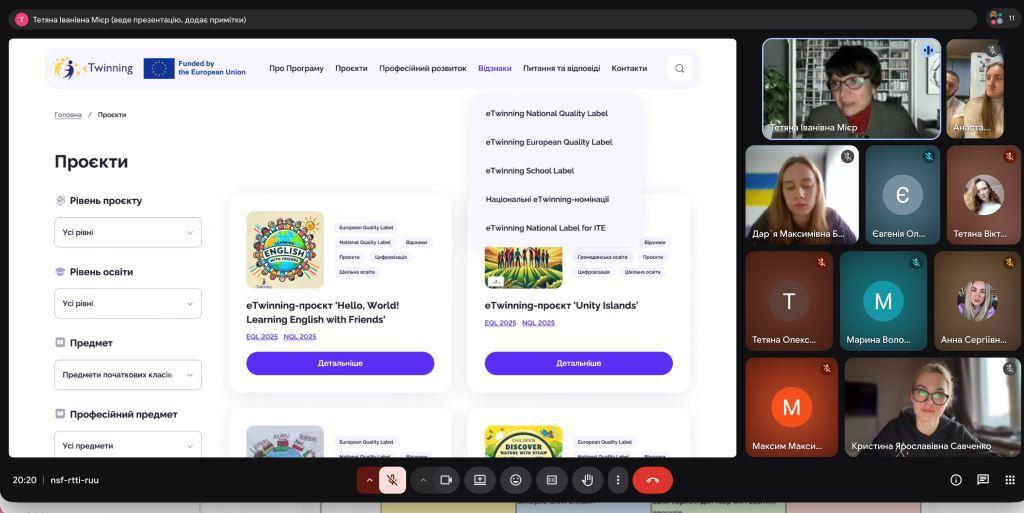Open the chat panel icon

click(x=983, y=480)
